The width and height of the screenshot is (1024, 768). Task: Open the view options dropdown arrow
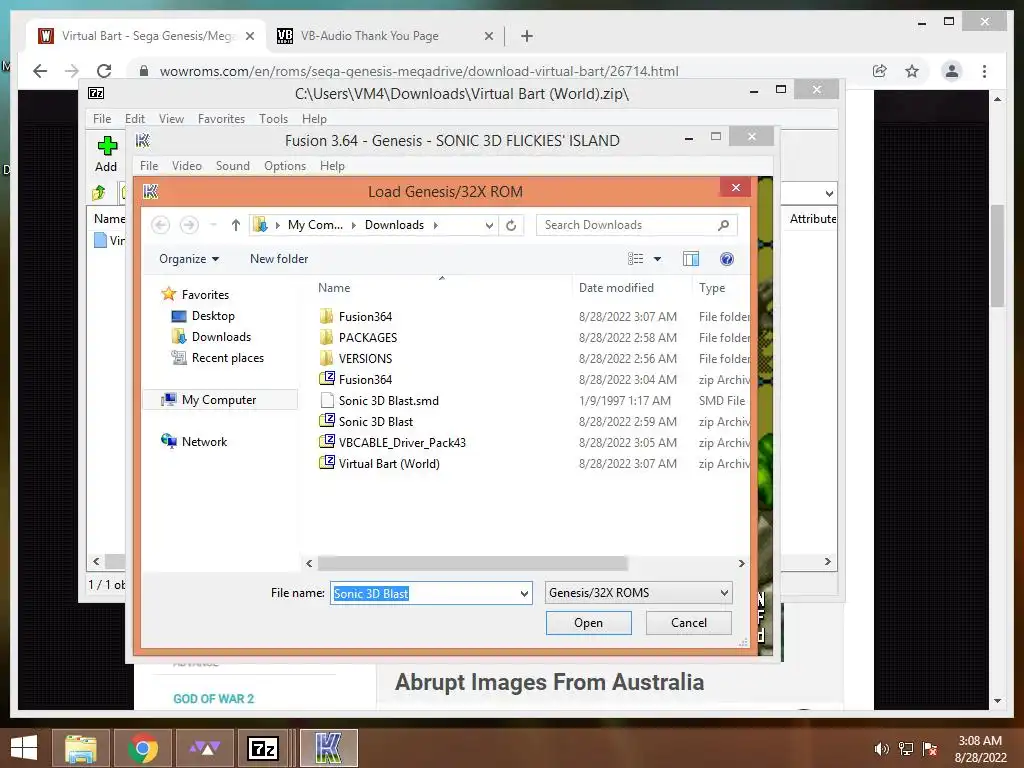pyautogui.click(x=658, y=259)
